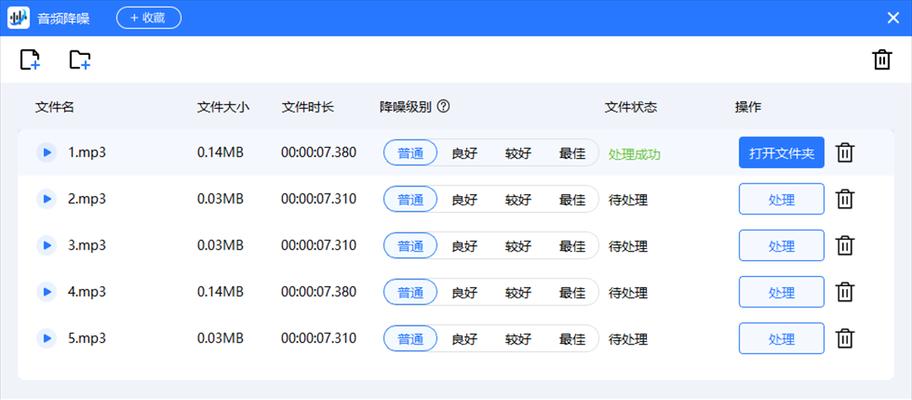Click the 音频降噪 window title
912x400 pixels.
coord(64,18)
